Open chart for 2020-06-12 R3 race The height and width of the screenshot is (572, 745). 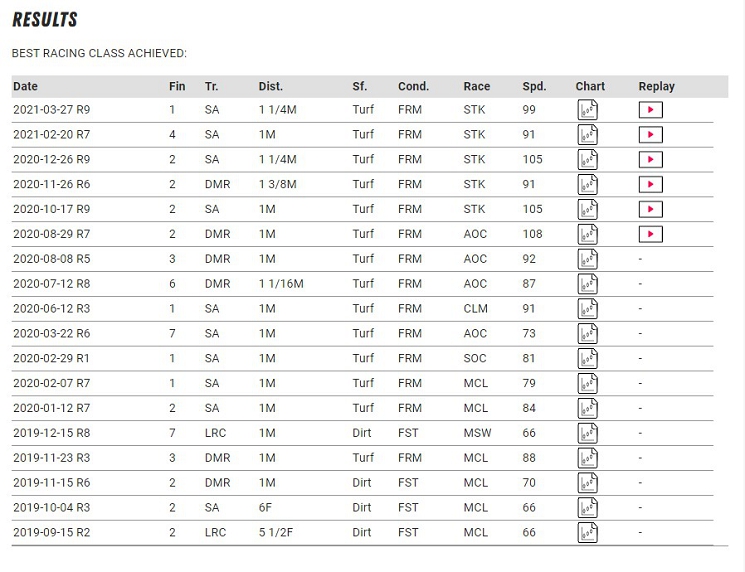pos(587,309)
